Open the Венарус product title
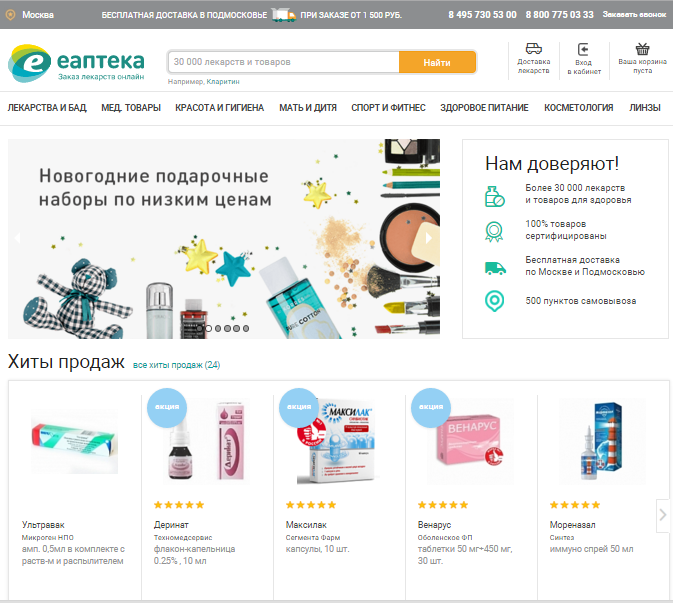 [434, 525]
